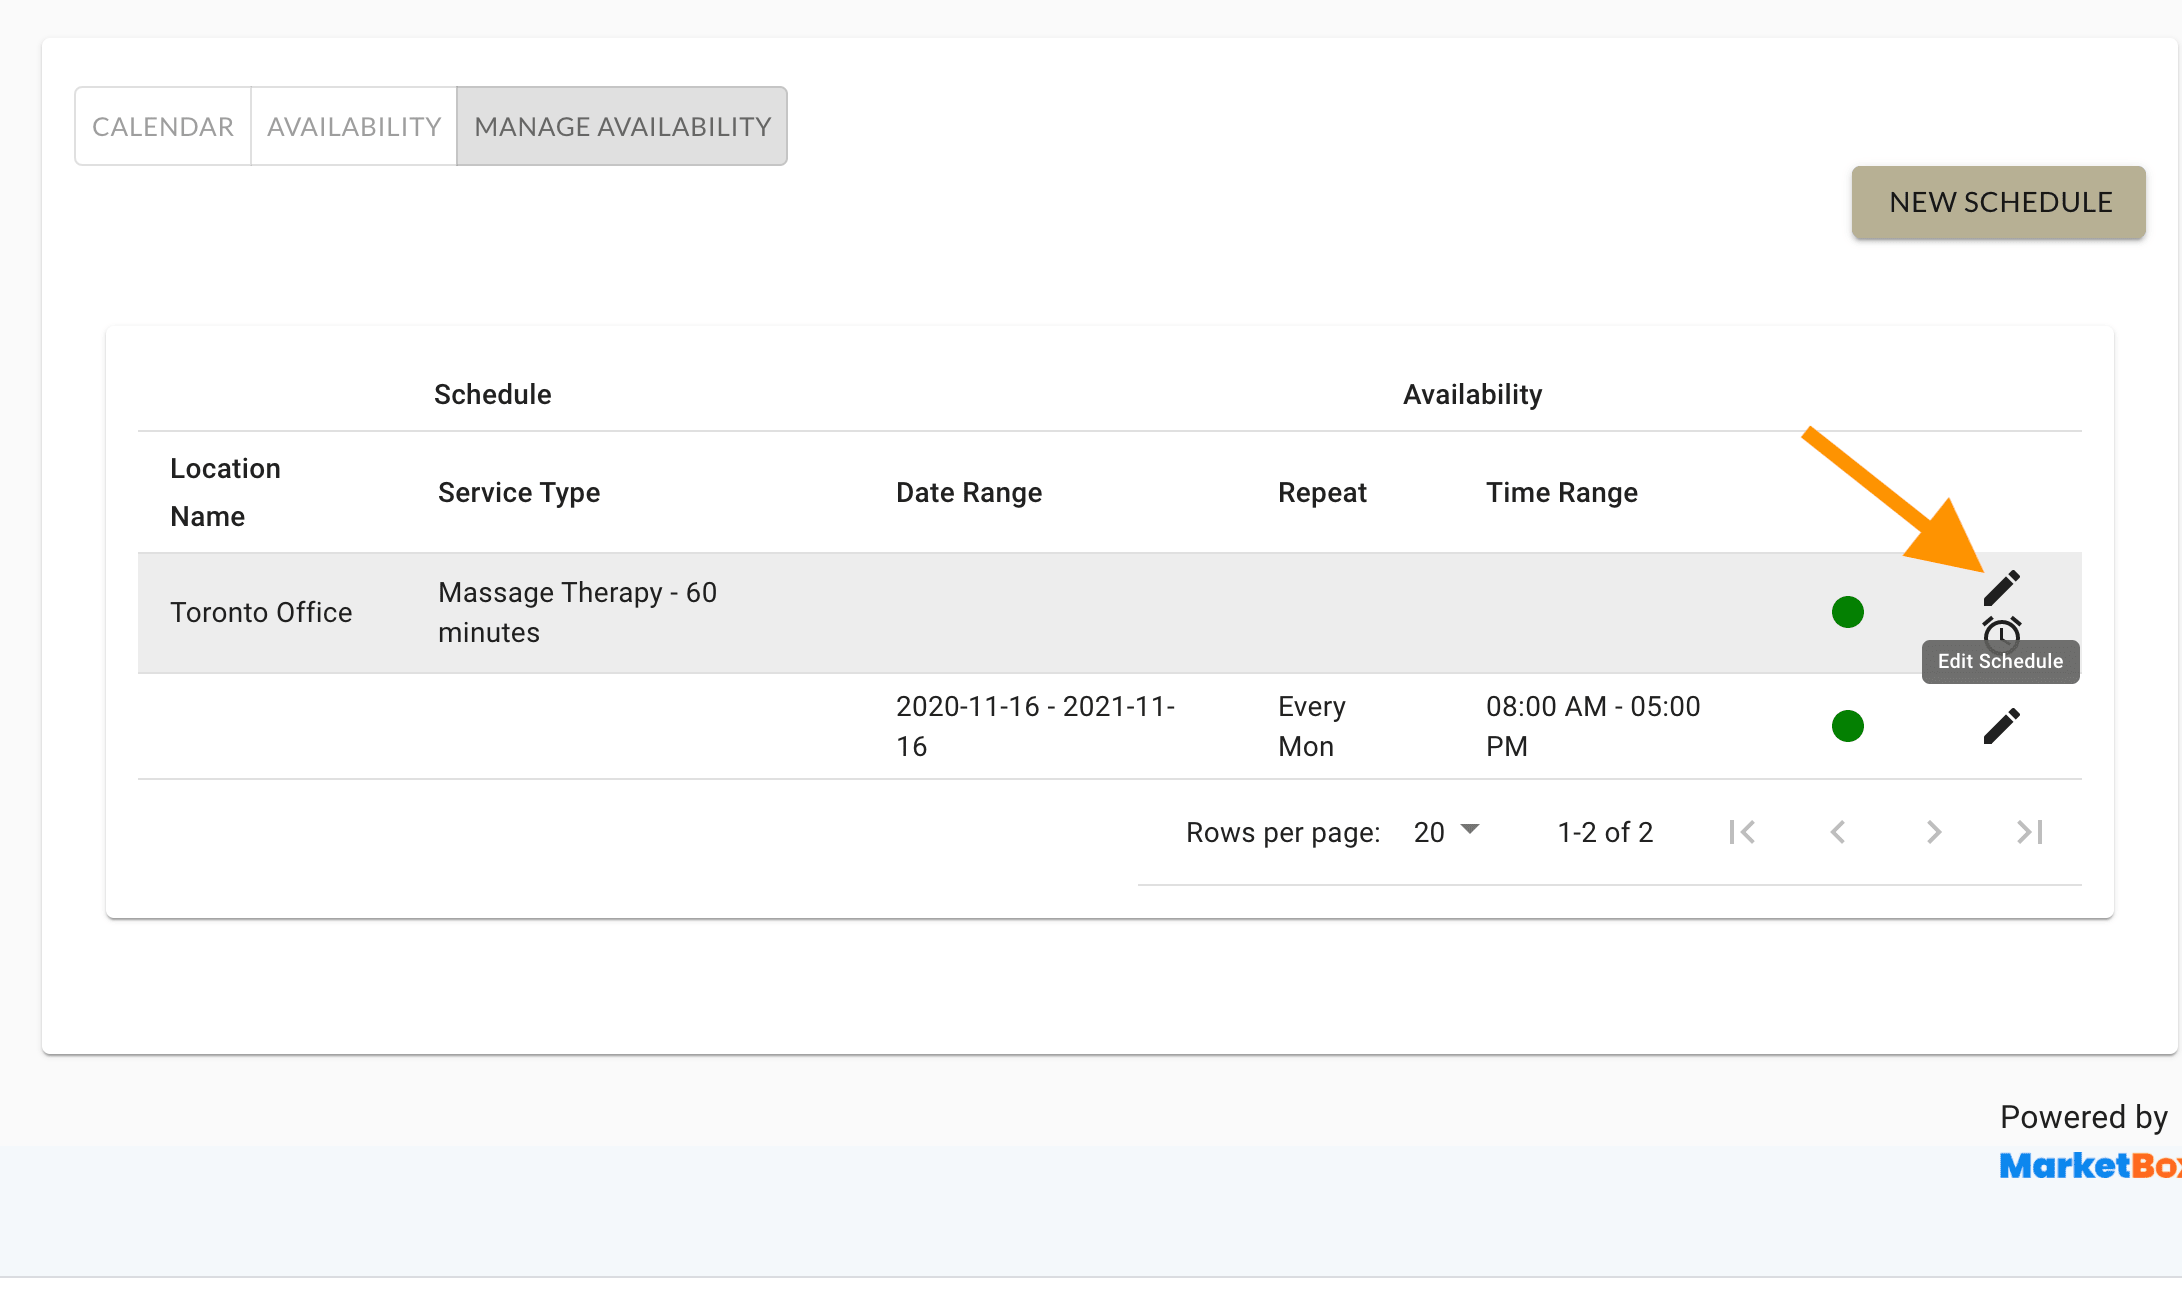Click the Time Range column header

1562,492
